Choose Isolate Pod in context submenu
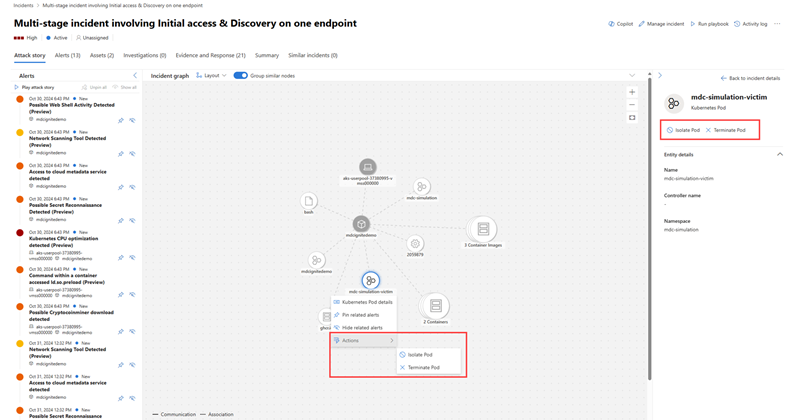The width and height of the screenshot is (800, 420). click(429, 355)
